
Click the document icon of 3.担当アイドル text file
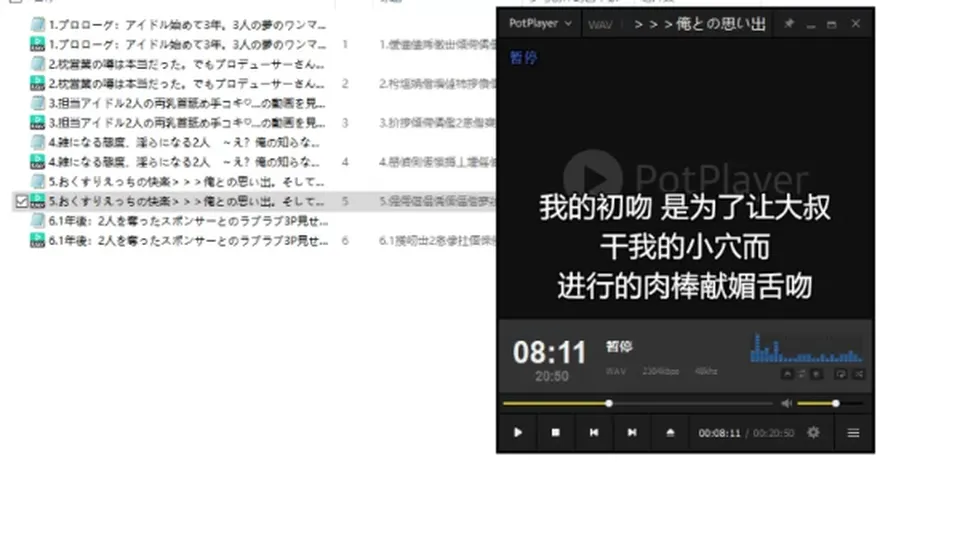[x=38, y=103]
